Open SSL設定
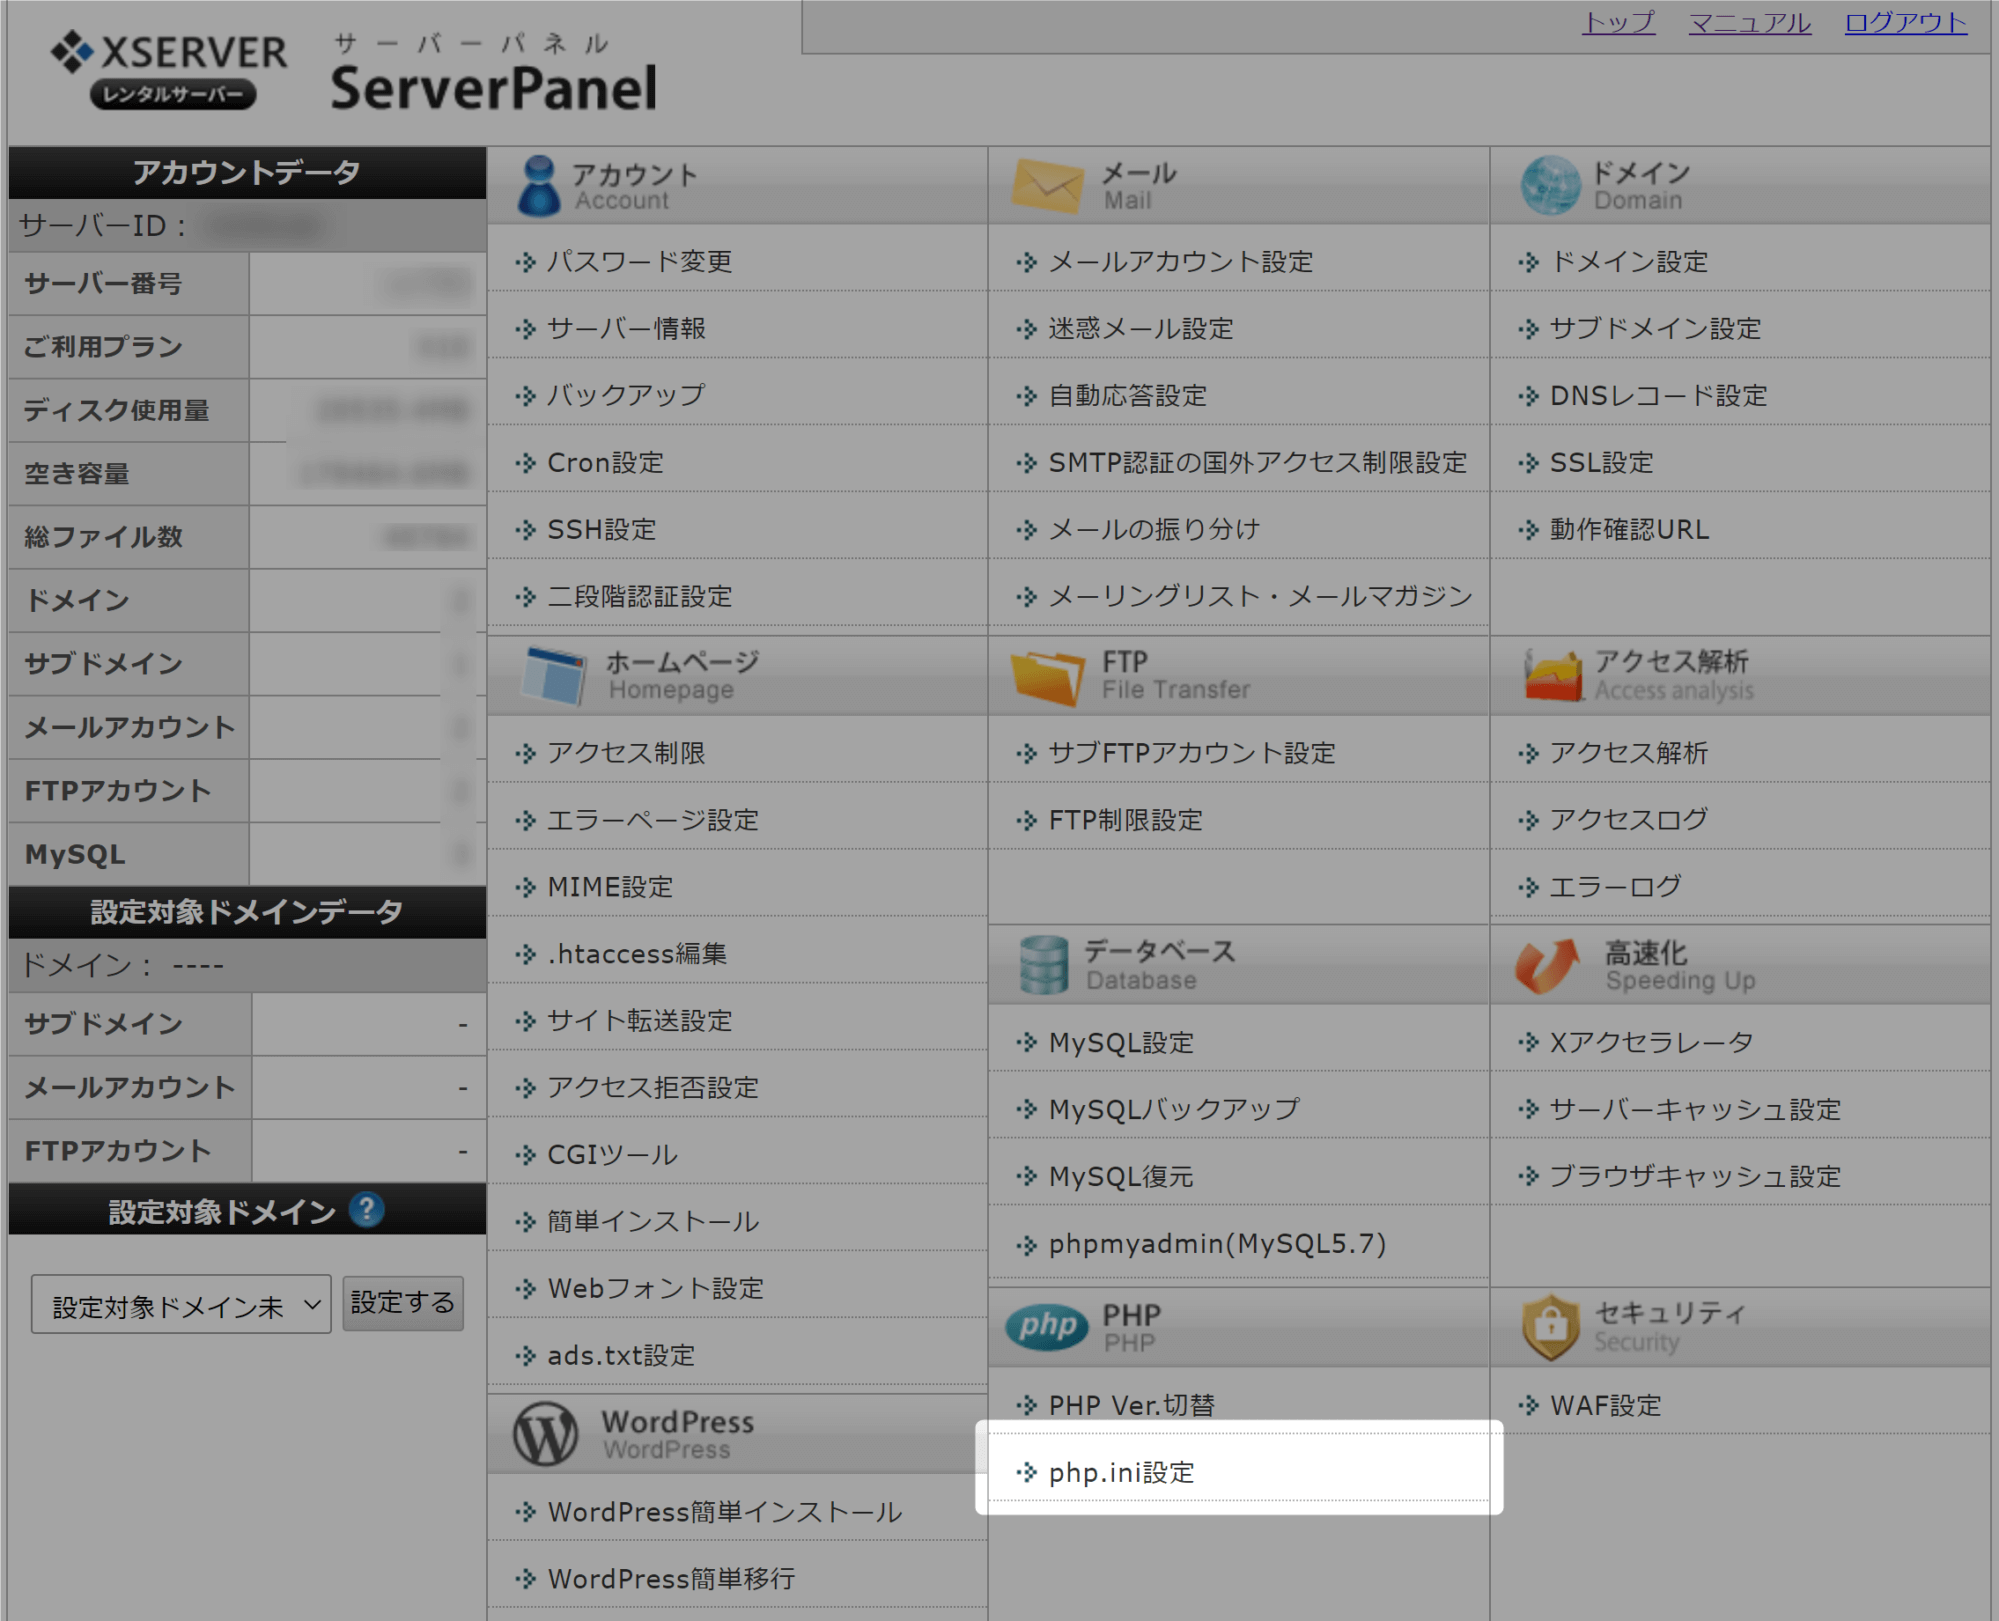 point(1601,463)
